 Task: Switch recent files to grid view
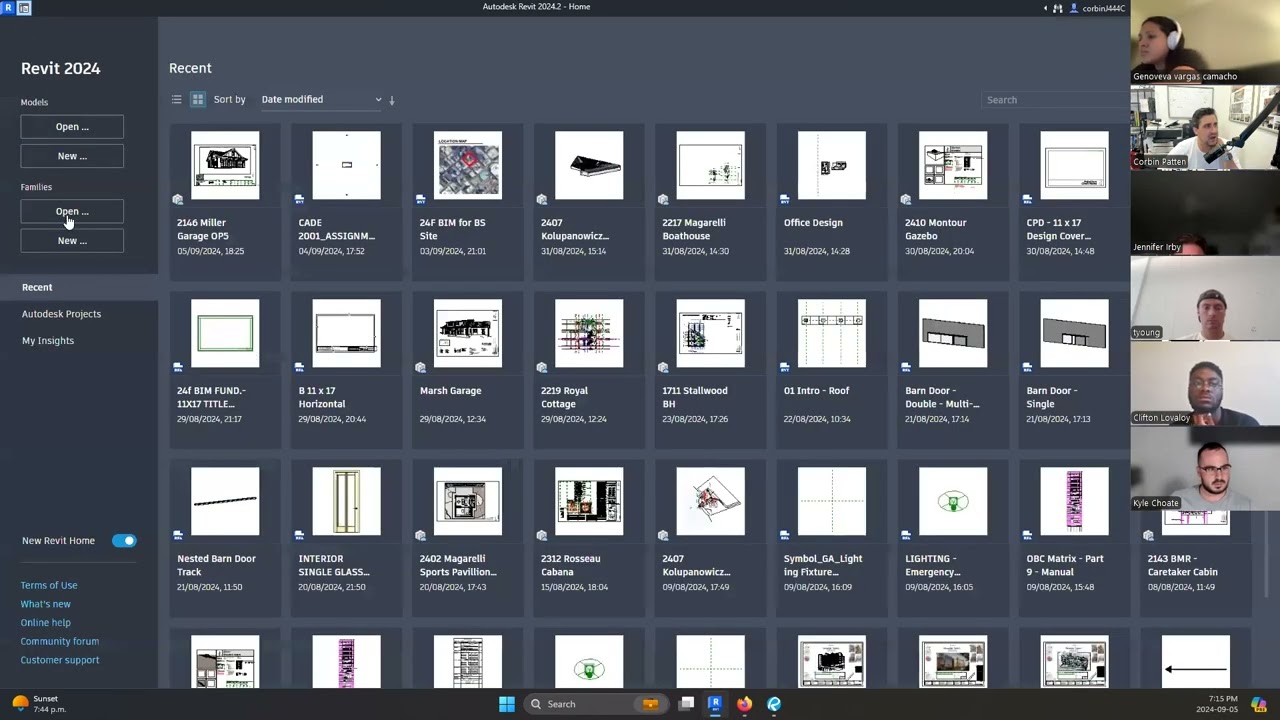pos(197,99)
